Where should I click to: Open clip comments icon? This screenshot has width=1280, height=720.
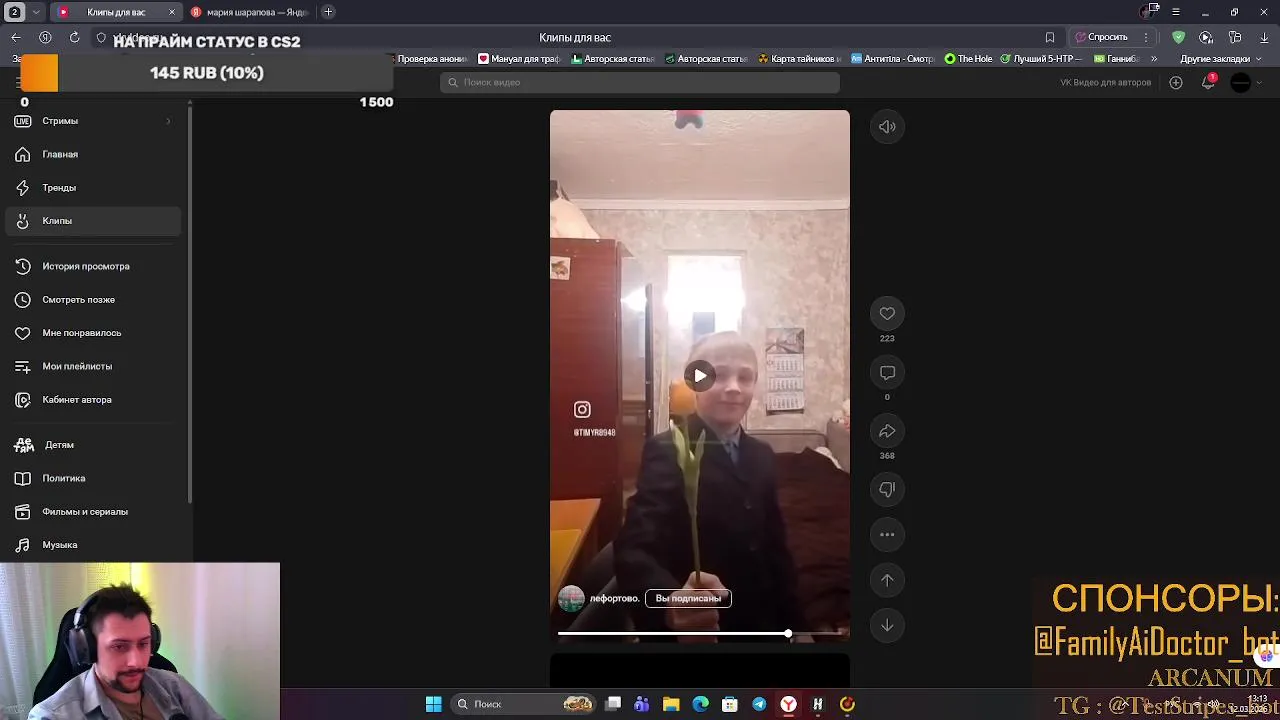click(x=887, y=372)
